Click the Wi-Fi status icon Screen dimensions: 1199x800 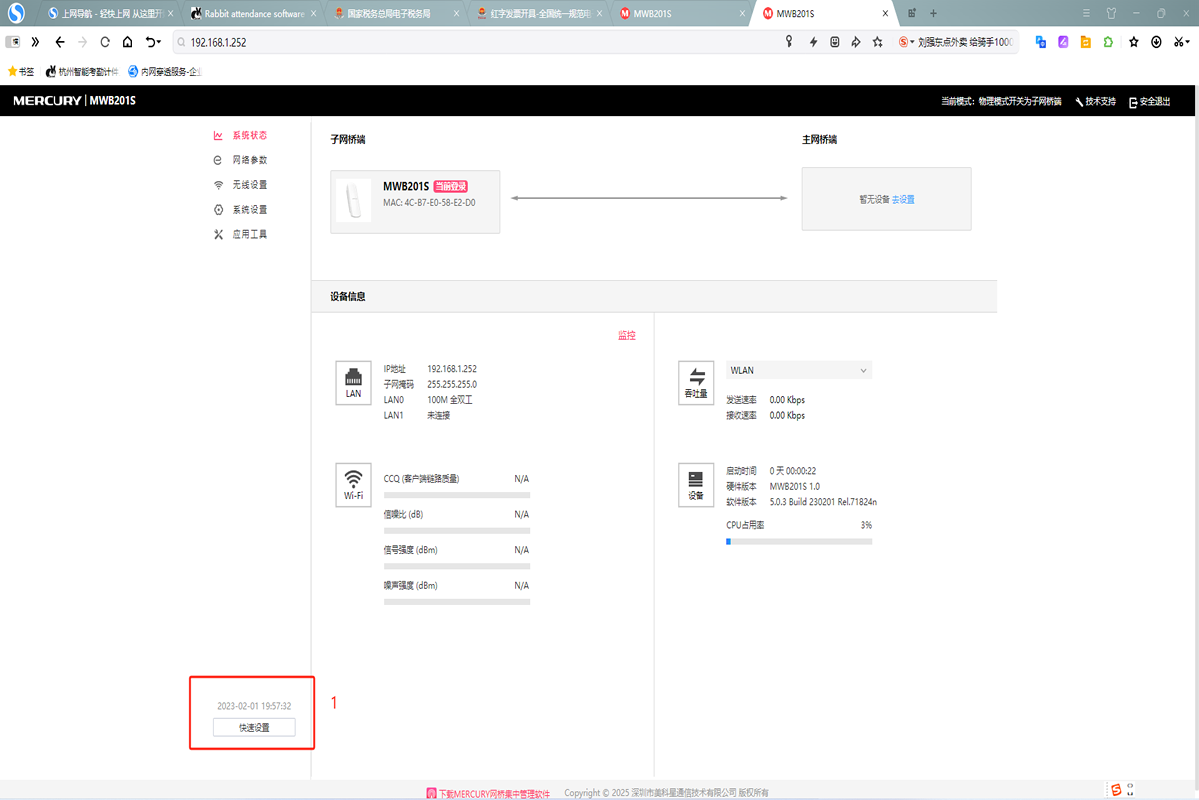coord(353,484)
